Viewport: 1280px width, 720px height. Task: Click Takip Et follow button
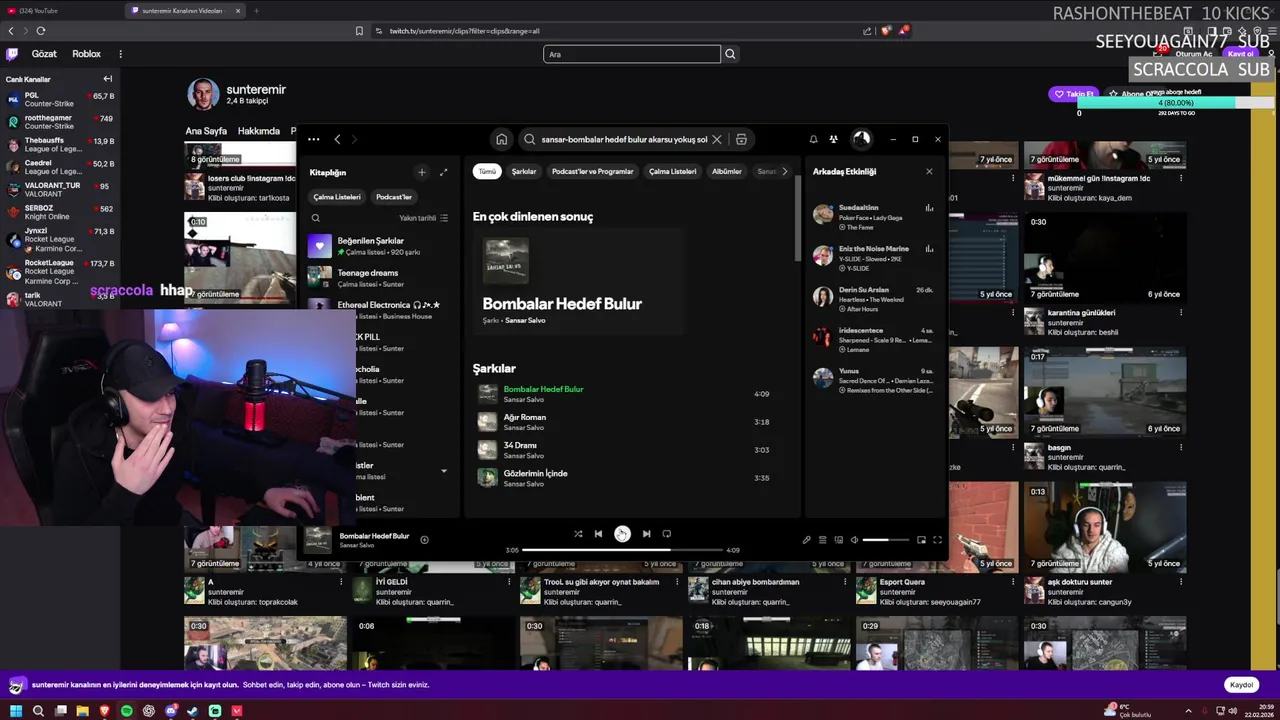point(1074,94)
